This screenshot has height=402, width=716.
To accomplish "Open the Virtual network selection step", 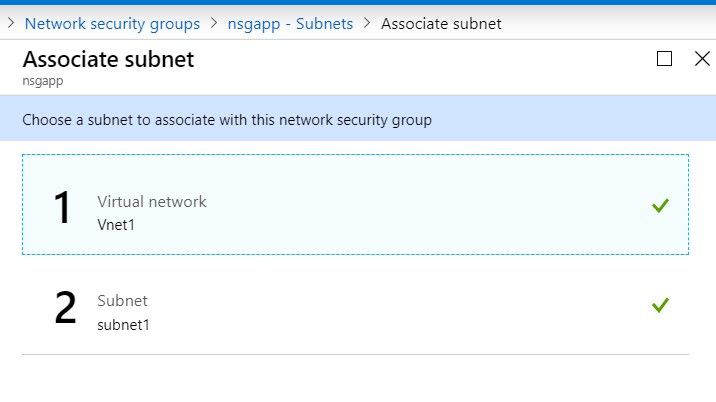I will [x=355, y=204].
